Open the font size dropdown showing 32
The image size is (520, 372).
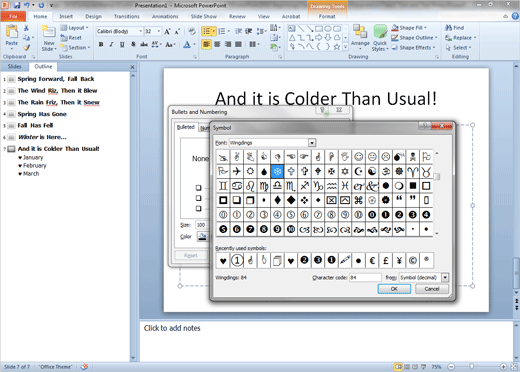[159, 31]
